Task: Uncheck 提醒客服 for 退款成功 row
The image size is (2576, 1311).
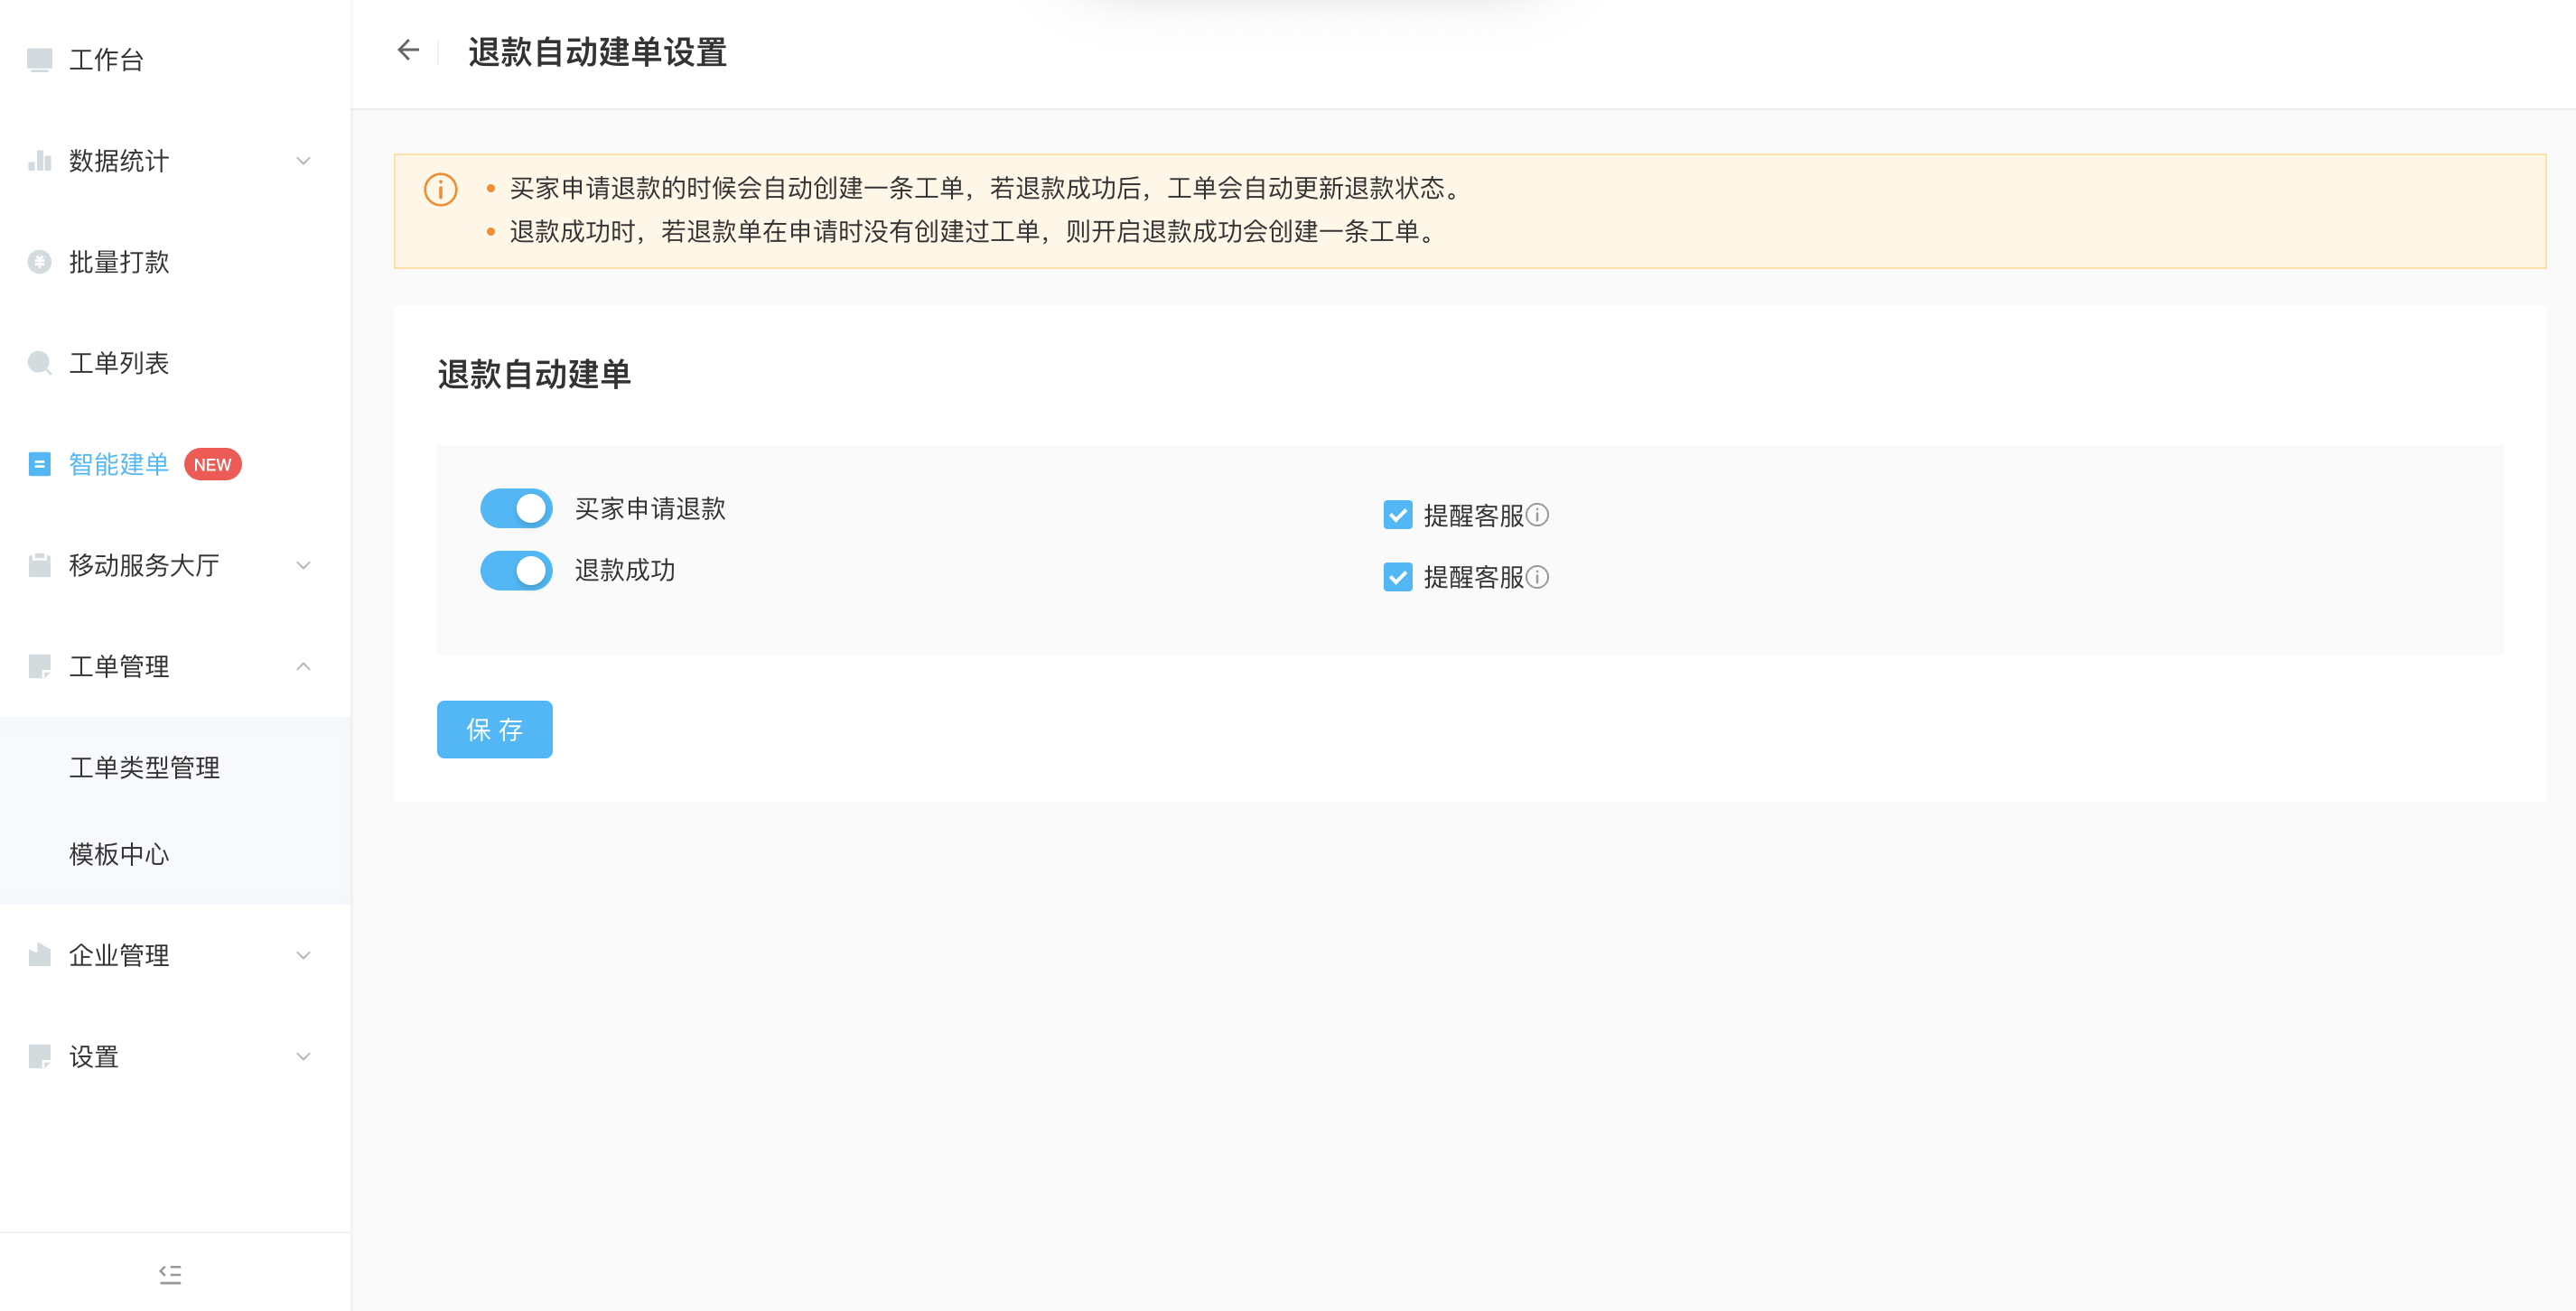Action: (x=1398, y=577)
